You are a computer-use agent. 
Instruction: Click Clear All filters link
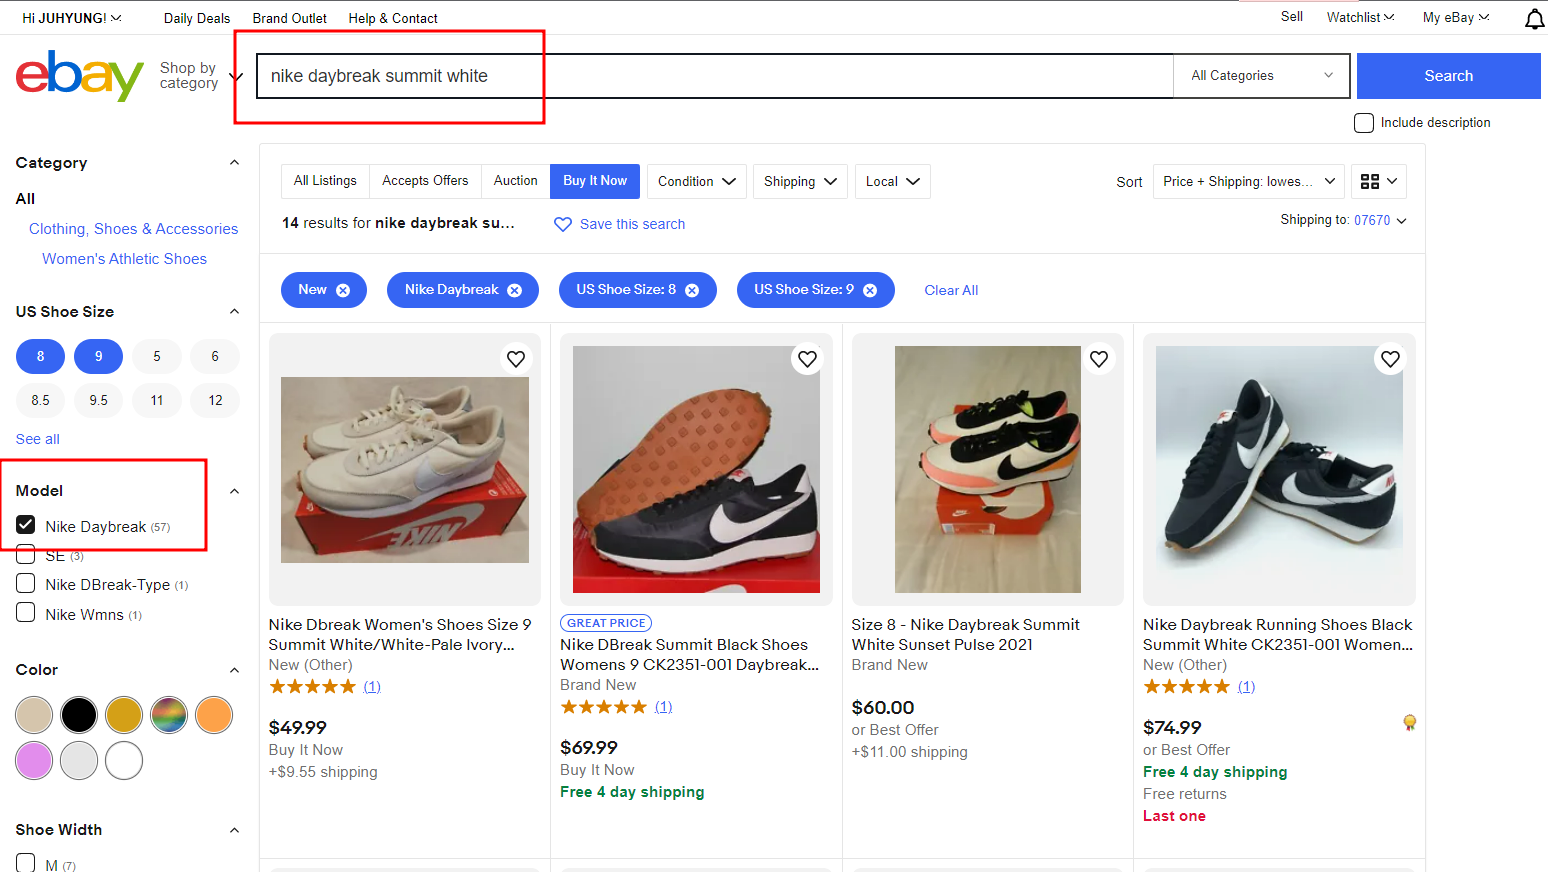pos(951,290)
